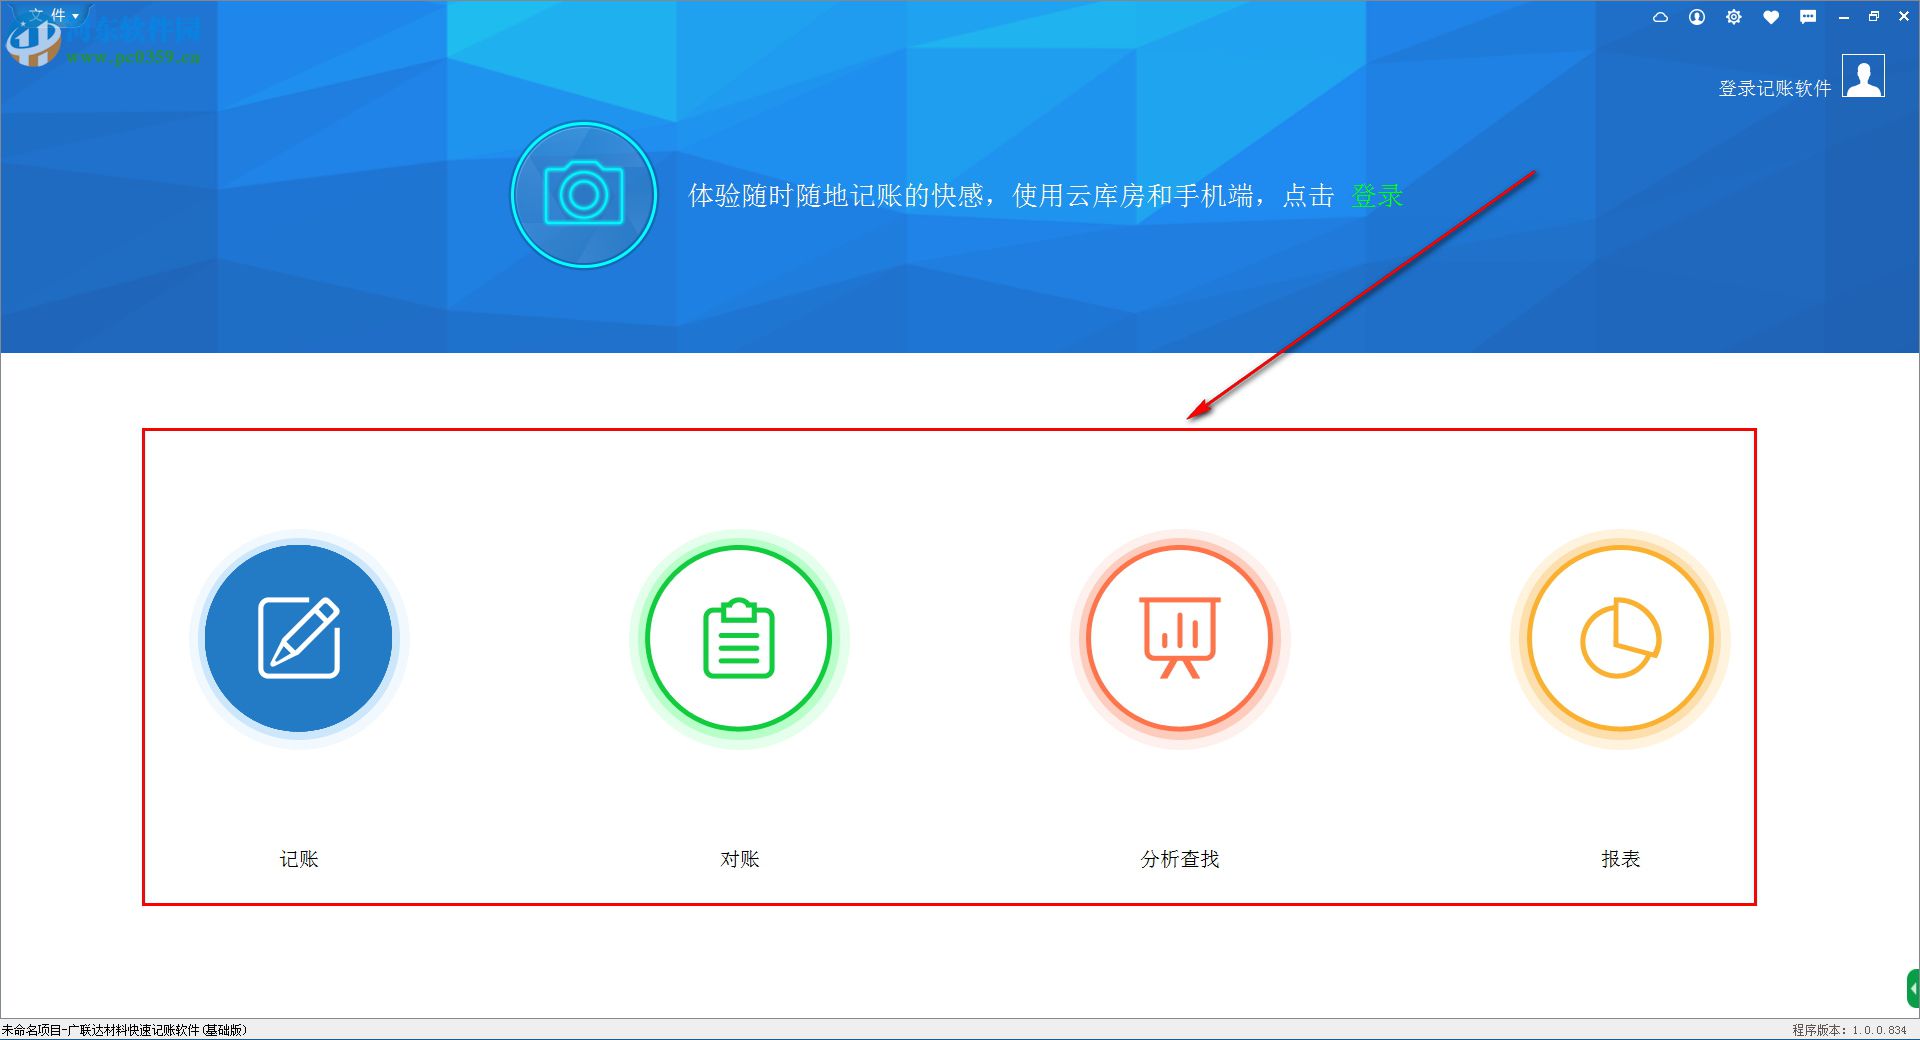Screen dimensions: 1920x1040
Task: Click the green 登录 link
Action: click(1377, 196)
